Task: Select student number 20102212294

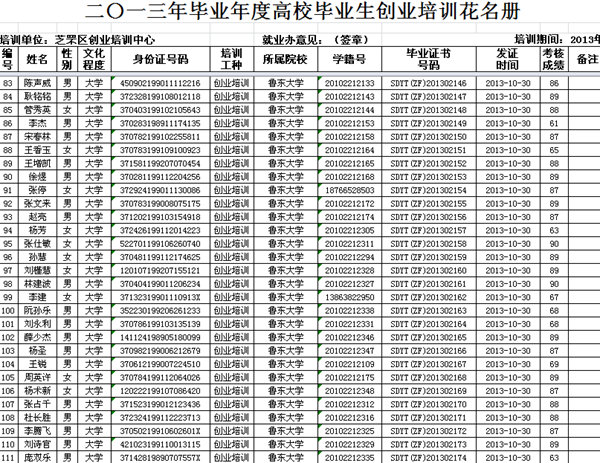Action: tap(350, 257)
